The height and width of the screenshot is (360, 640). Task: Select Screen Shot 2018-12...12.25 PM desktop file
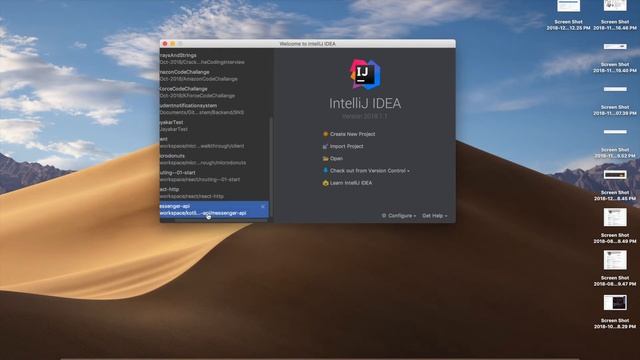click(568, 15)
